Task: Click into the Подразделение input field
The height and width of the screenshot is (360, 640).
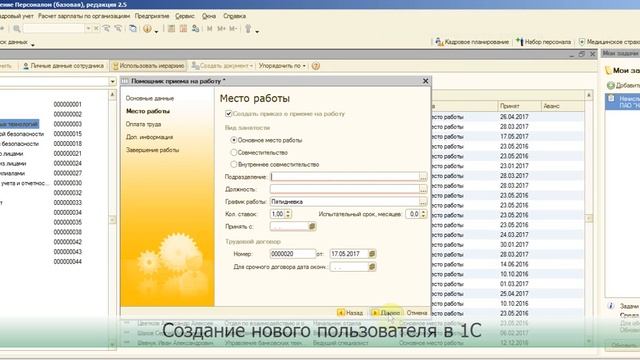Action: 345,177
